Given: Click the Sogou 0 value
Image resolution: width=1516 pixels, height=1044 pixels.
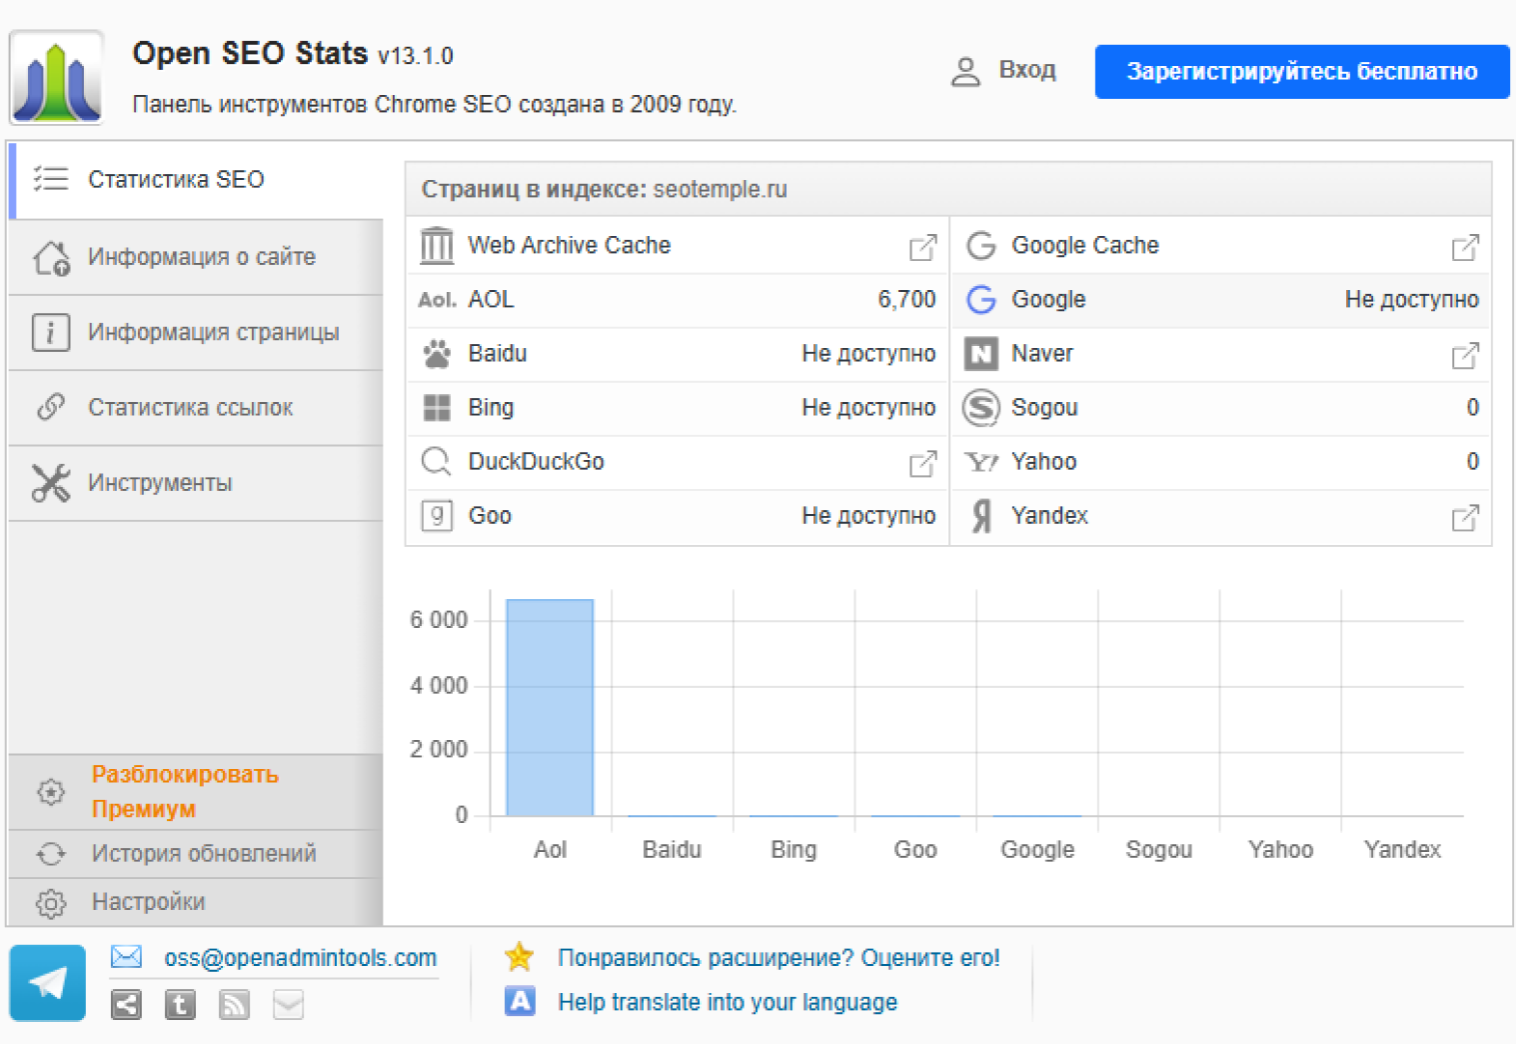Looking at the screenshot, I should point(1472,407).
